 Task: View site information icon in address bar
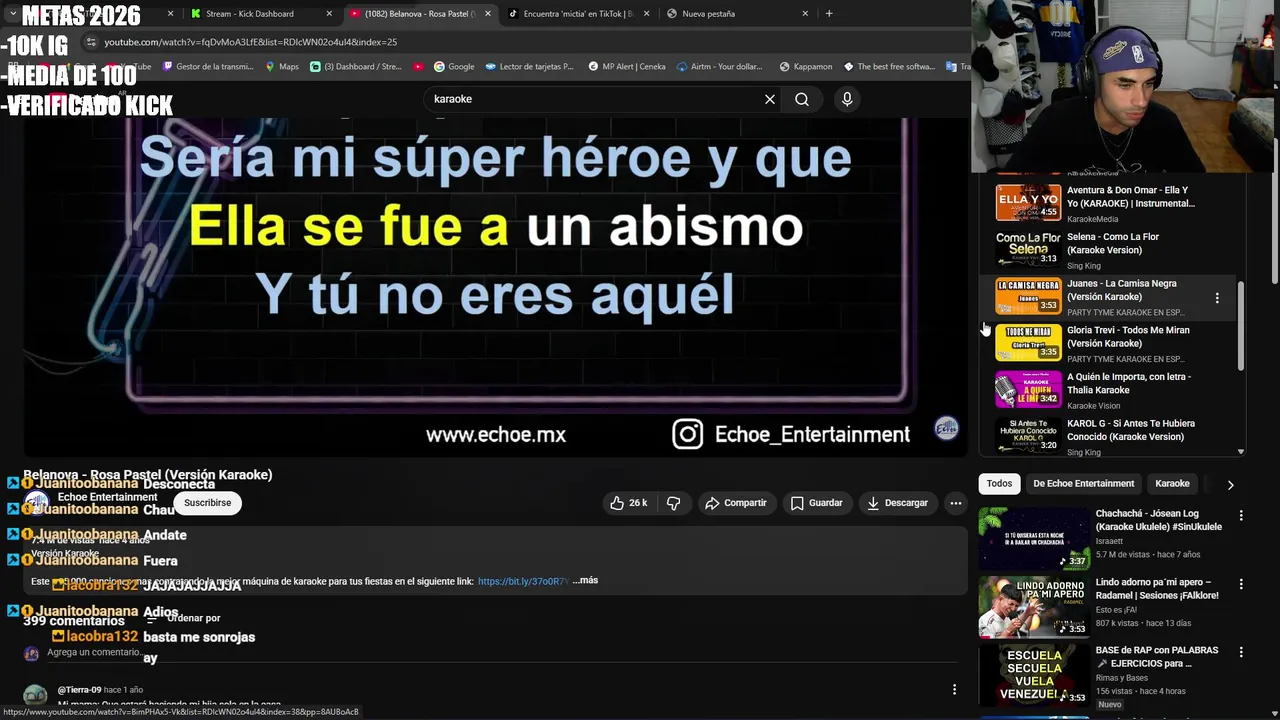pos(91,42)
